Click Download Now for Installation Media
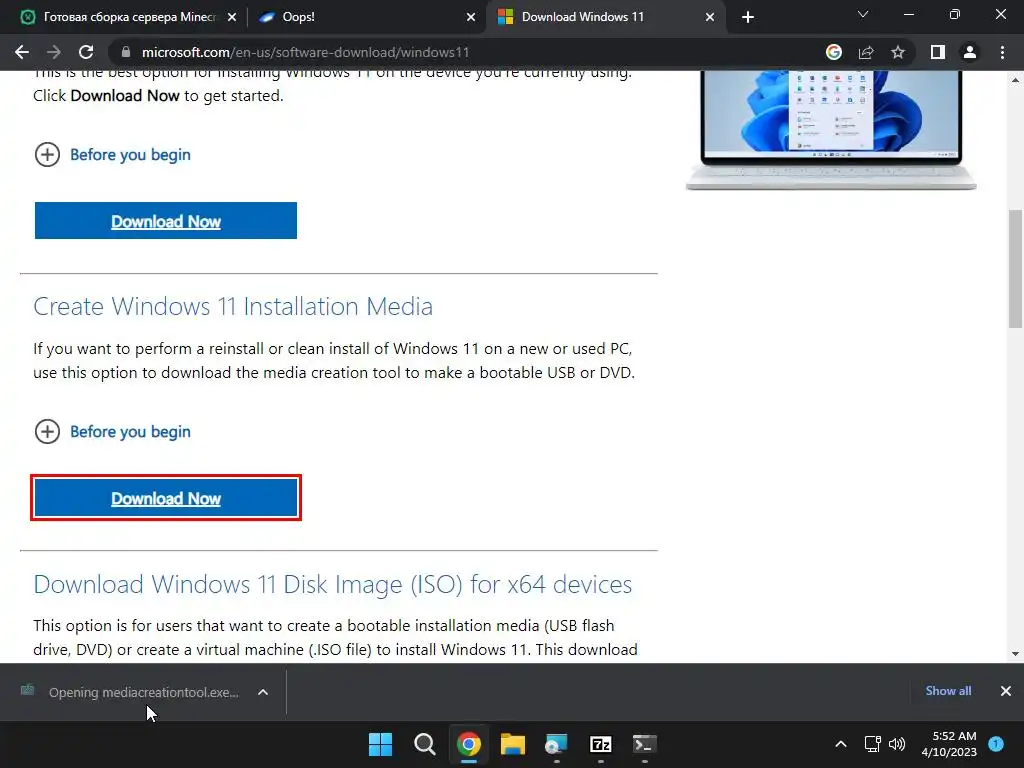1024x768 pixels. [166, 498]
